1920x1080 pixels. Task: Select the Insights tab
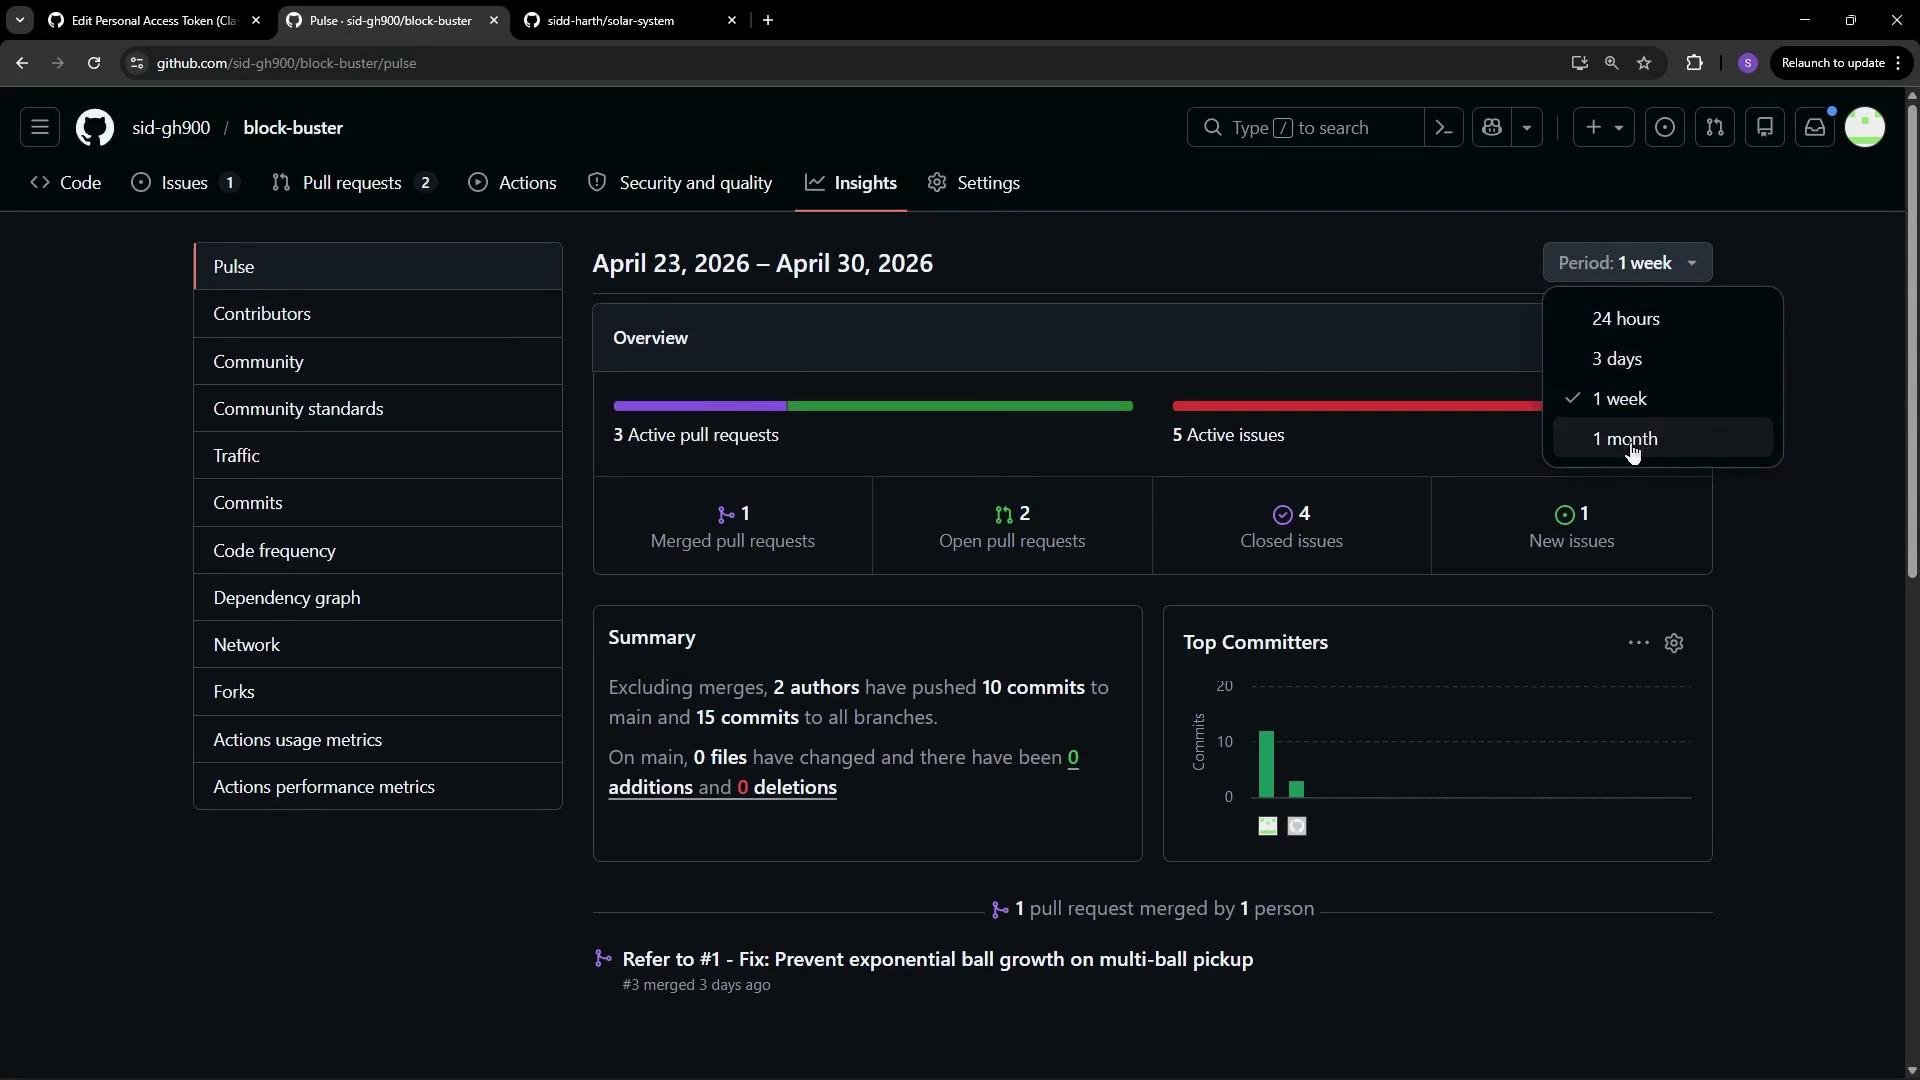851,183
